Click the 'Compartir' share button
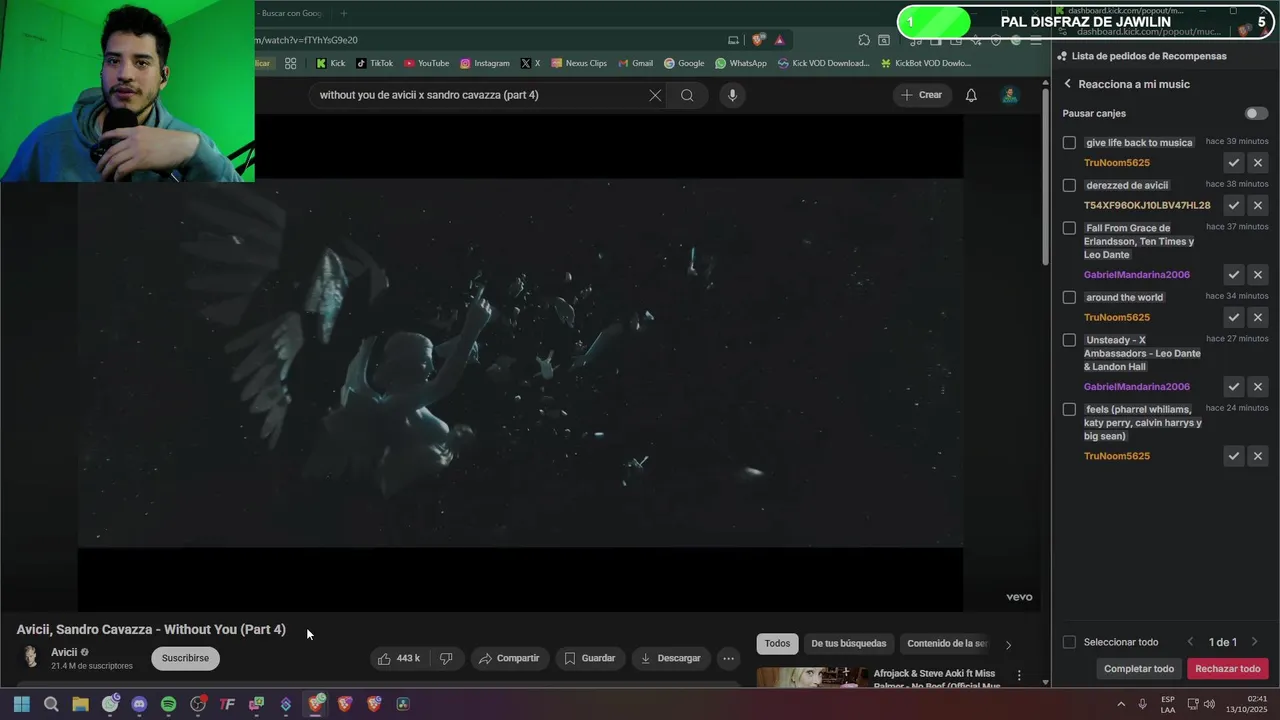The image size is (1280, 720). click(x=508, y=658)
